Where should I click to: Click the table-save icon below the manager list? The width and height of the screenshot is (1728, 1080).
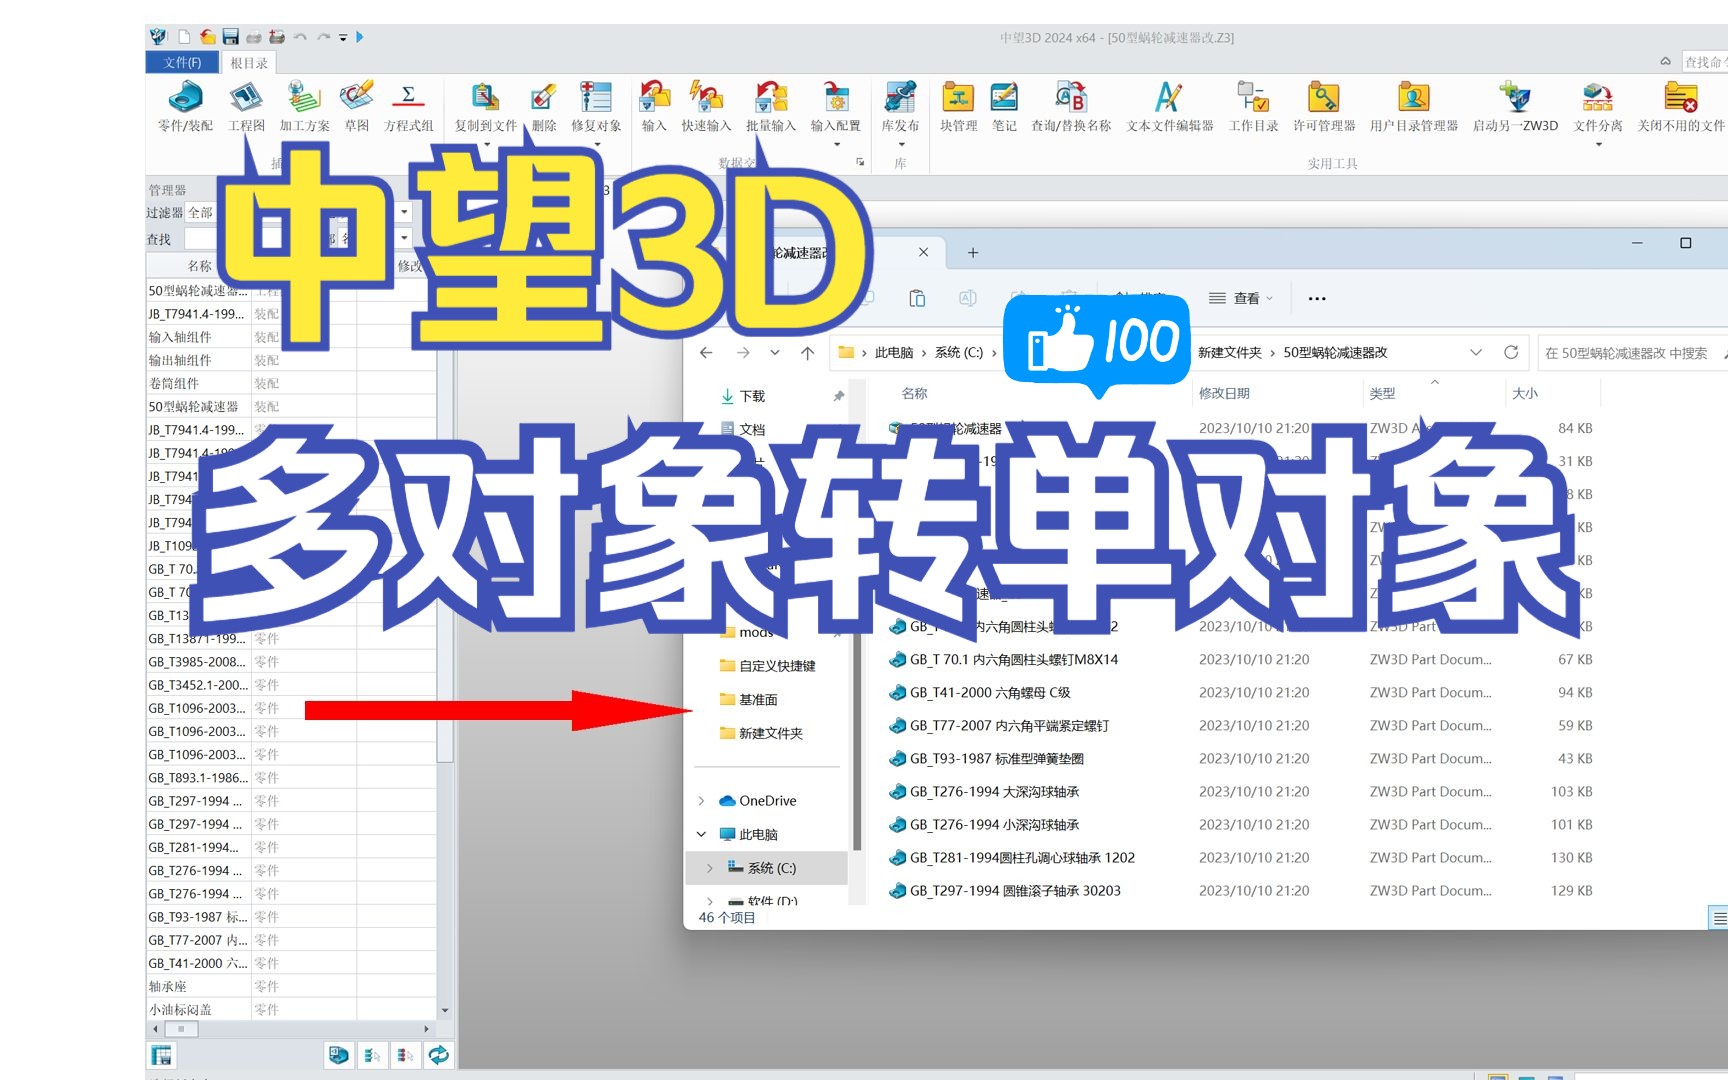161,1055
